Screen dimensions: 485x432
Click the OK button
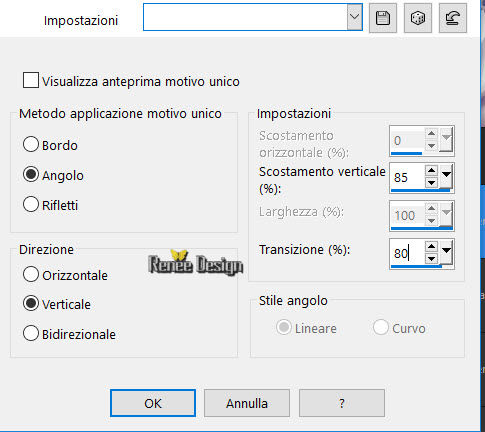[153, 403]
